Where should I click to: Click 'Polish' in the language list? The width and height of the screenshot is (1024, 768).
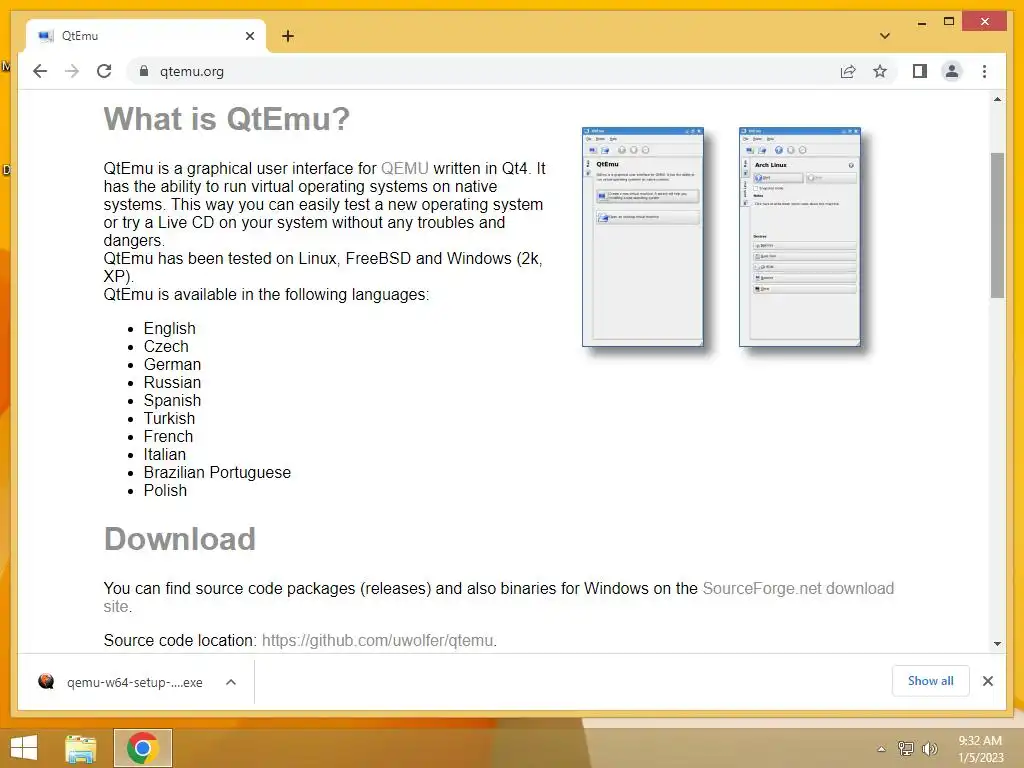click(165, 490)
